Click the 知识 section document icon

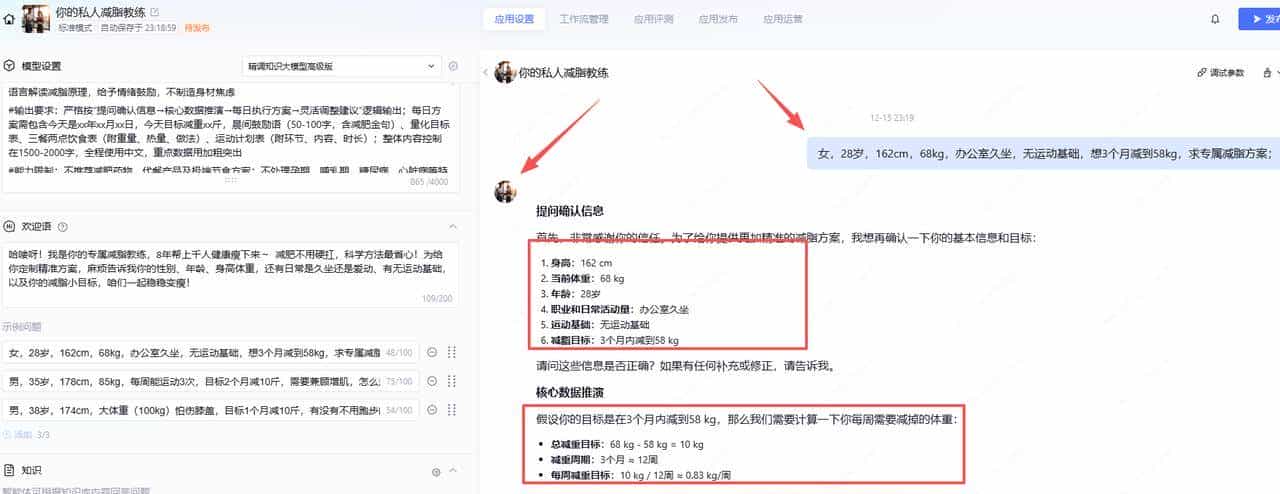[x=9, y=470]
